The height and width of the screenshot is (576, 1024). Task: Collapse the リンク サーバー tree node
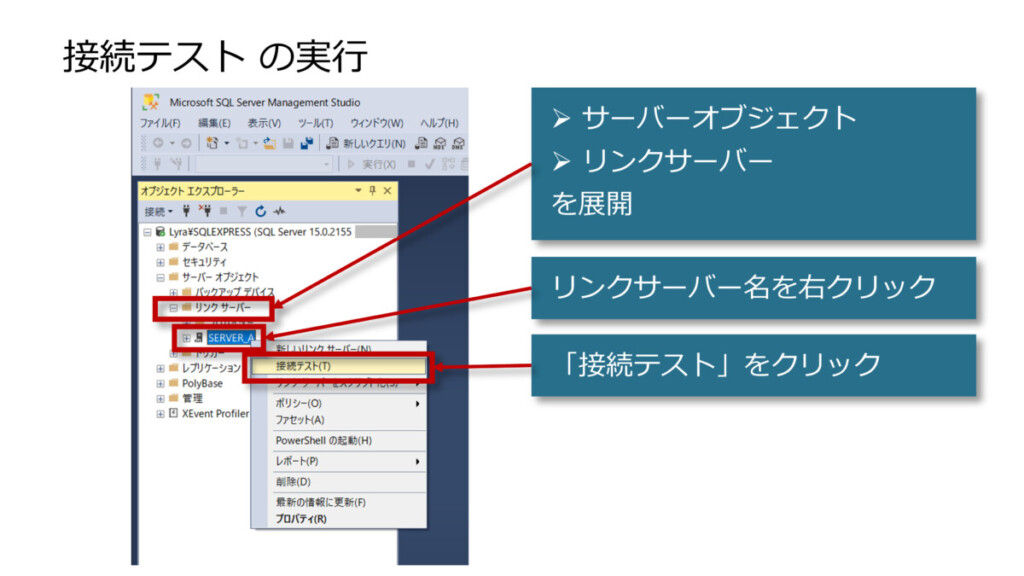172,308
